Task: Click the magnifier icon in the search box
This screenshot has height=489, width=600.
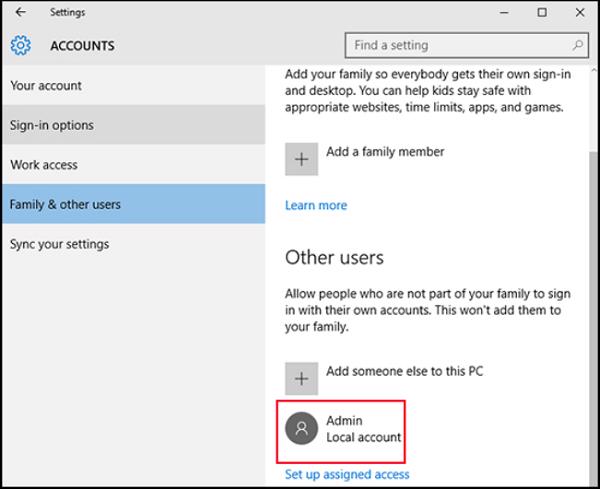Action: [576, 45]
